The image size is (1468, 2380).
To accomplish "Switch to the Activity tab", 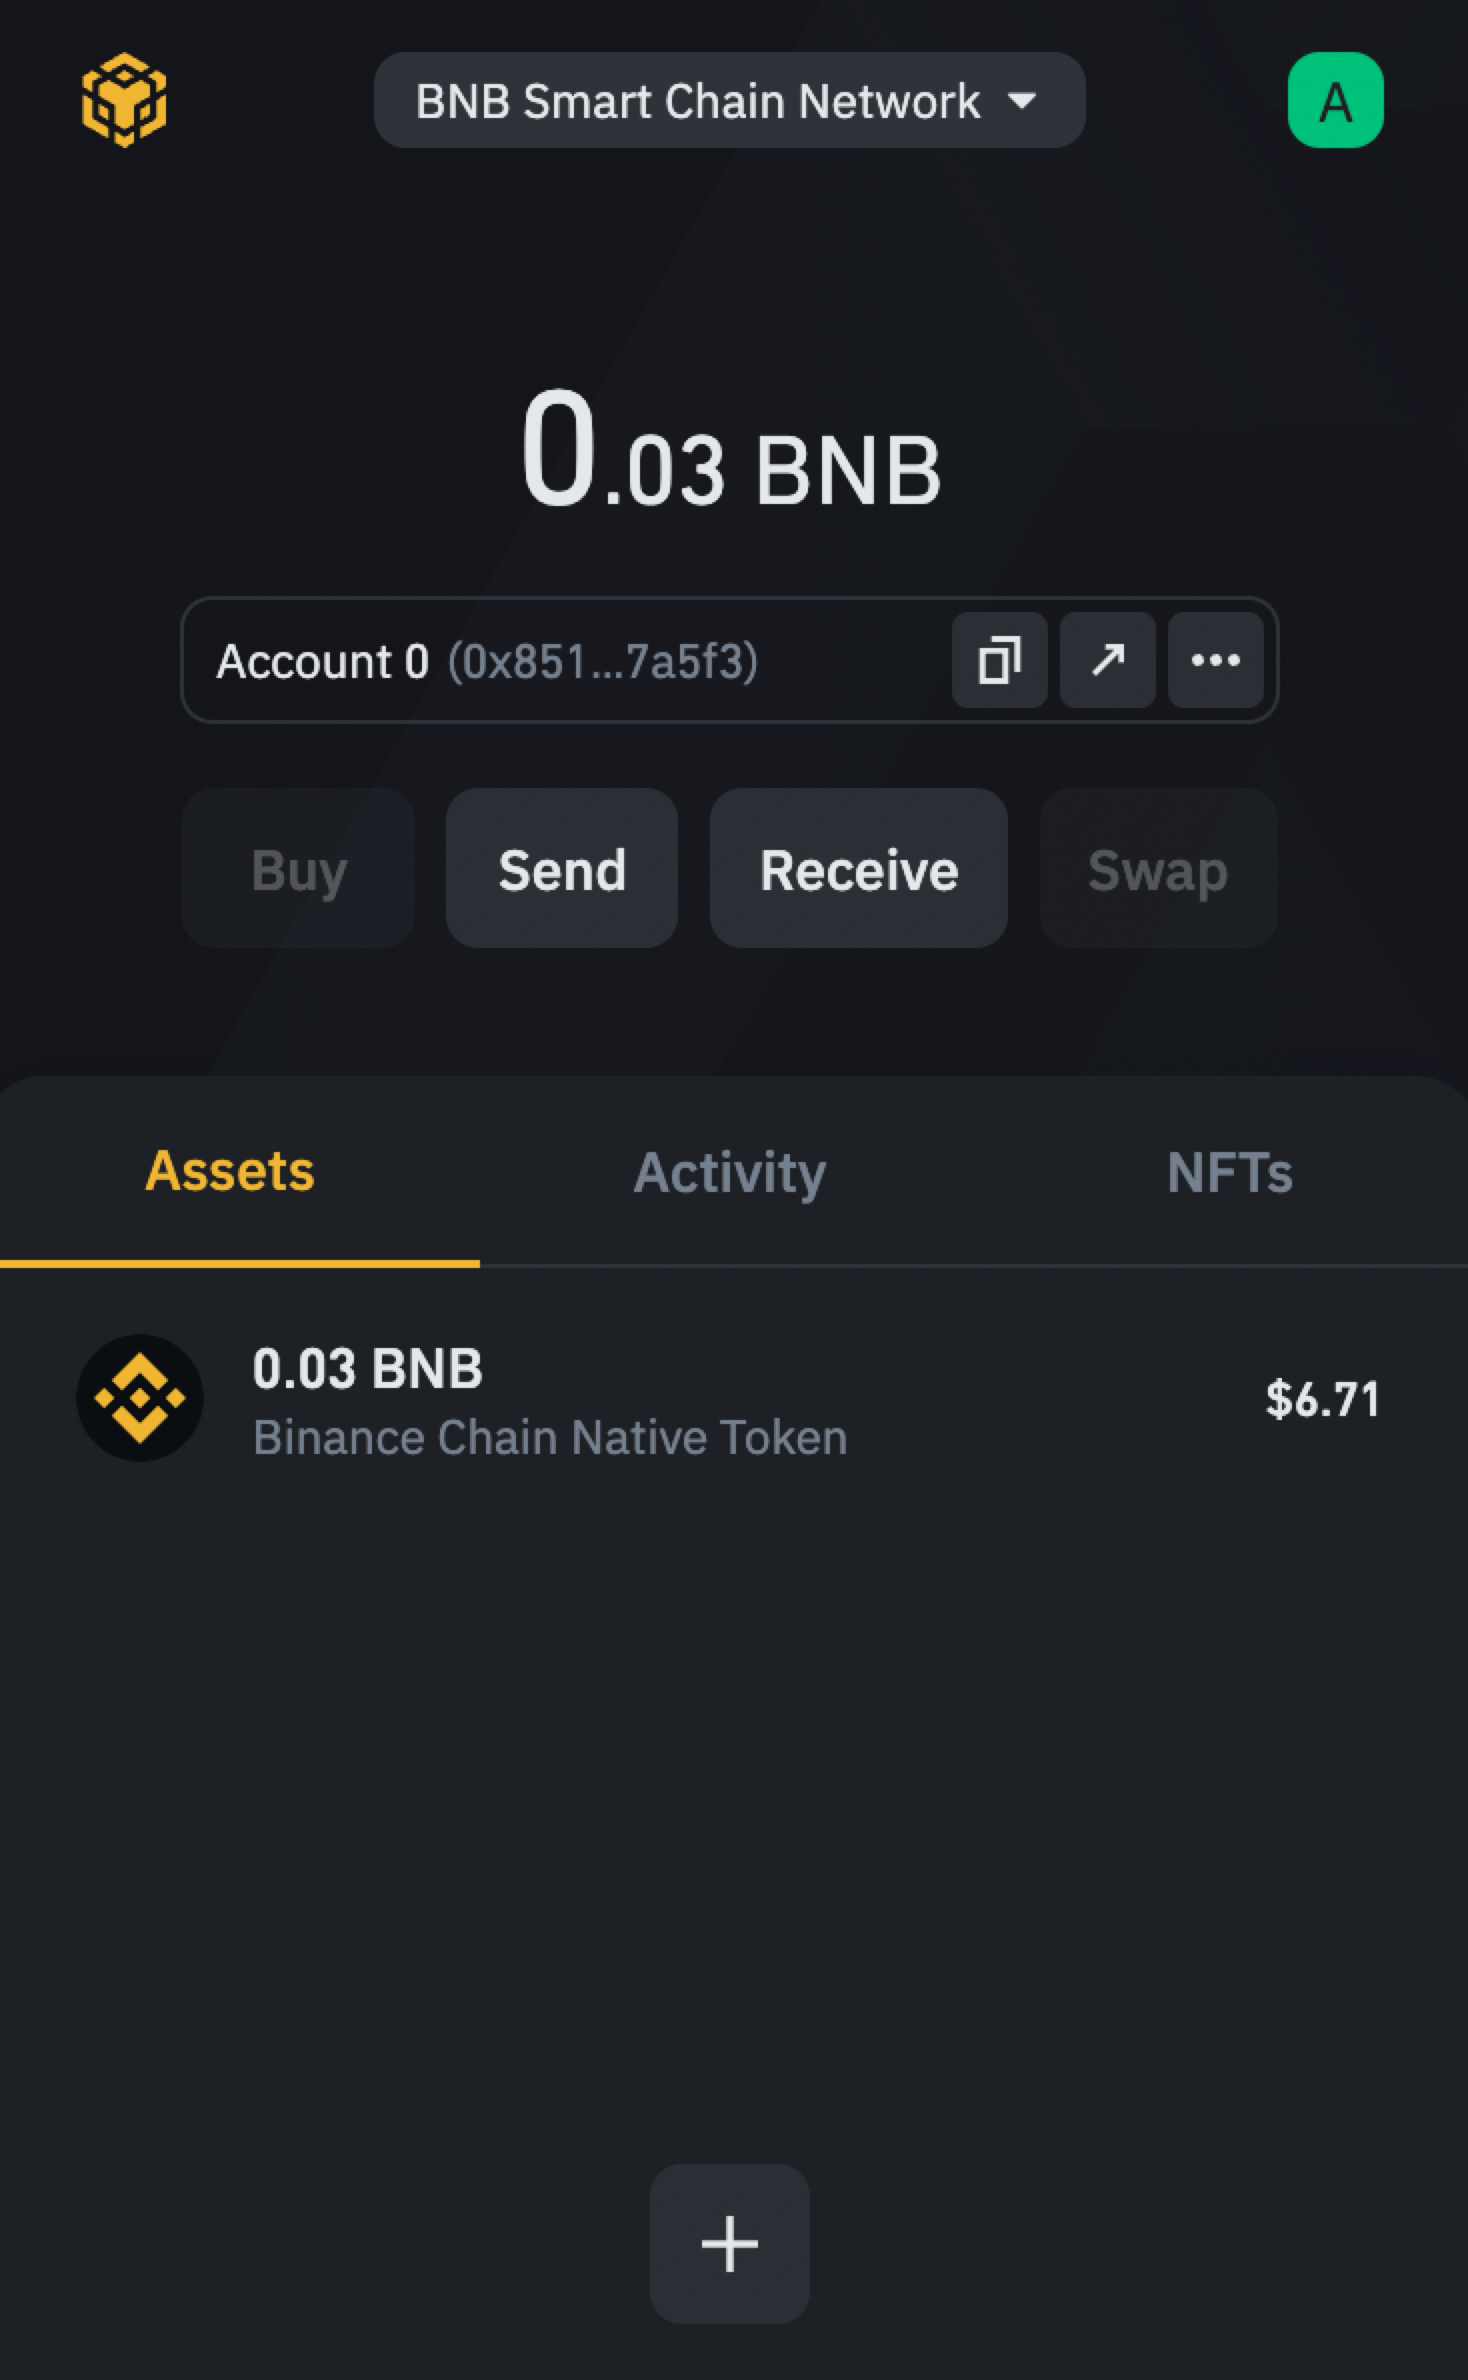I will tap(730, 1171).
